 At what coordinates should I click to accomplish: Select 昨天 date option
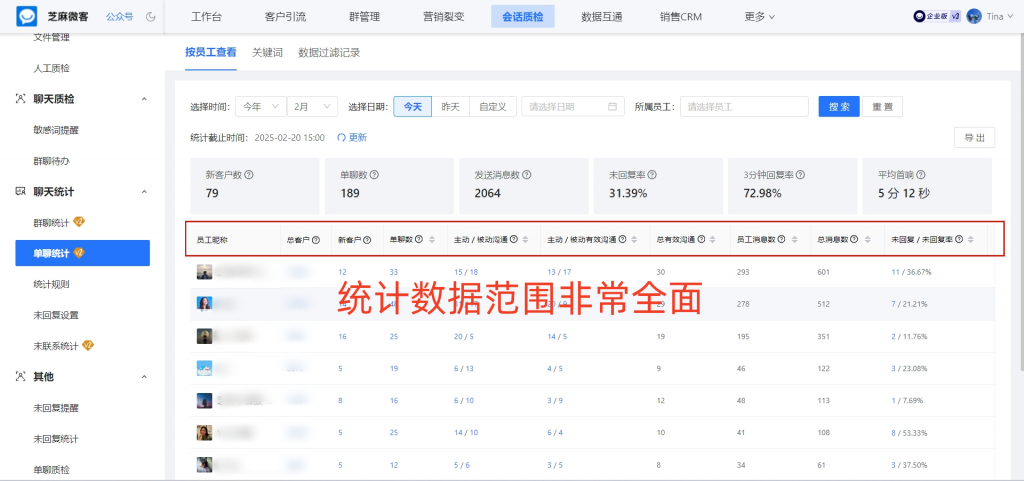451,107
